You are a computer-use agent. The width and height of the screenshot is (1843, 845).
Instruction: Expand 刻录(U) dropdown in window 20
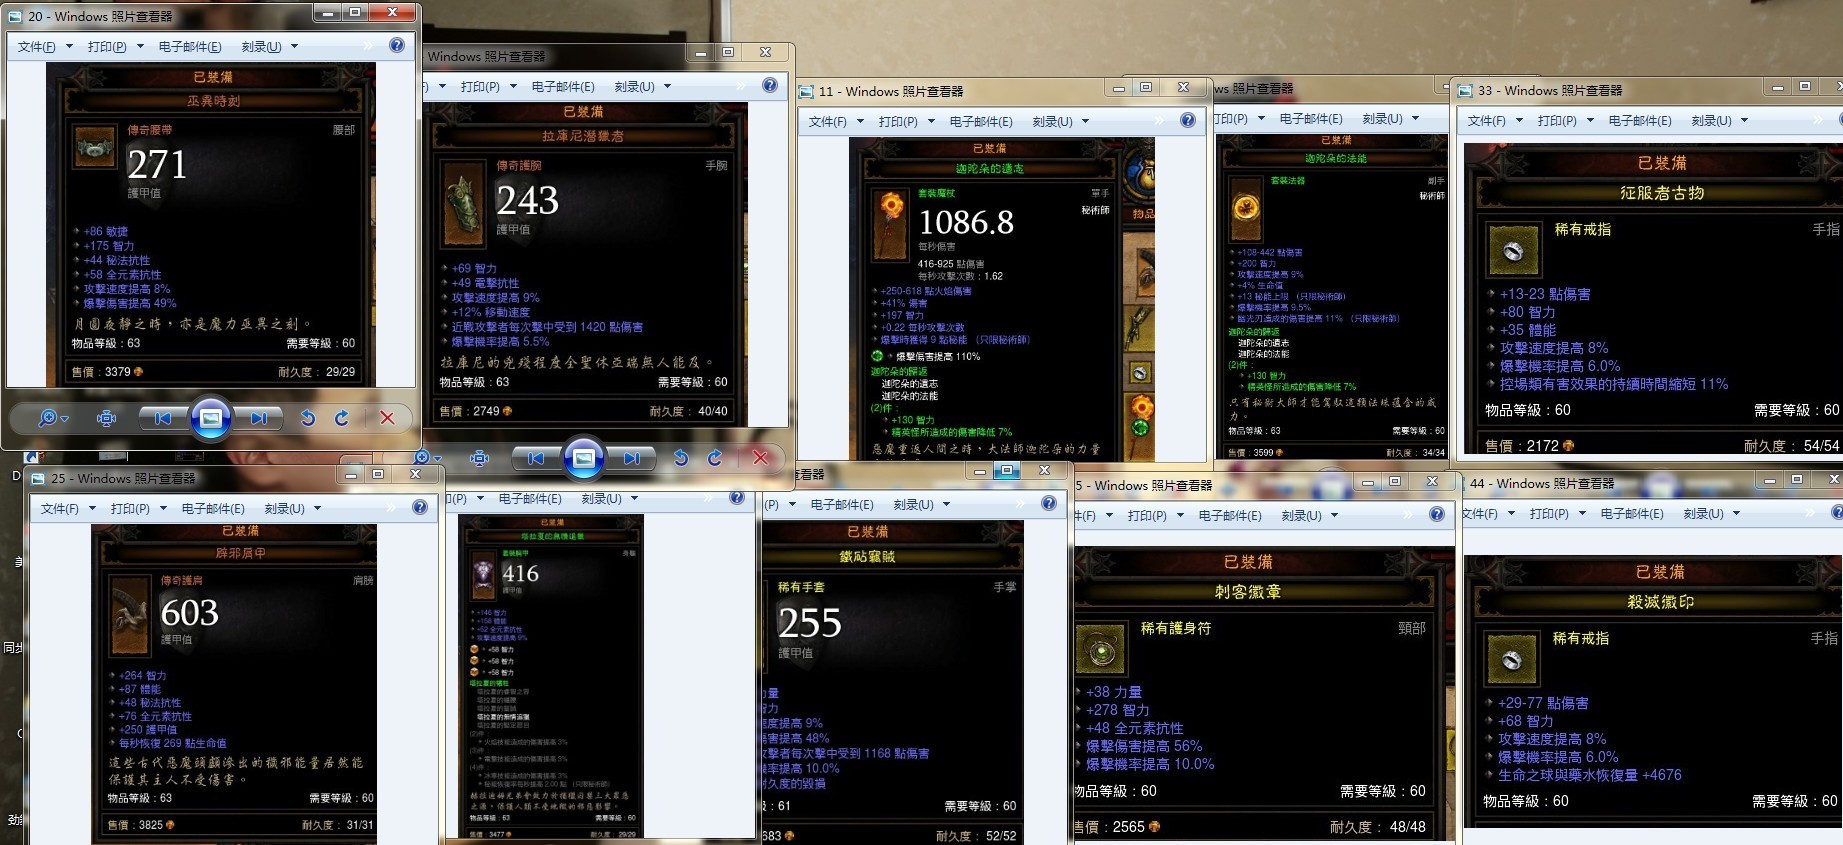click(294, 46)
